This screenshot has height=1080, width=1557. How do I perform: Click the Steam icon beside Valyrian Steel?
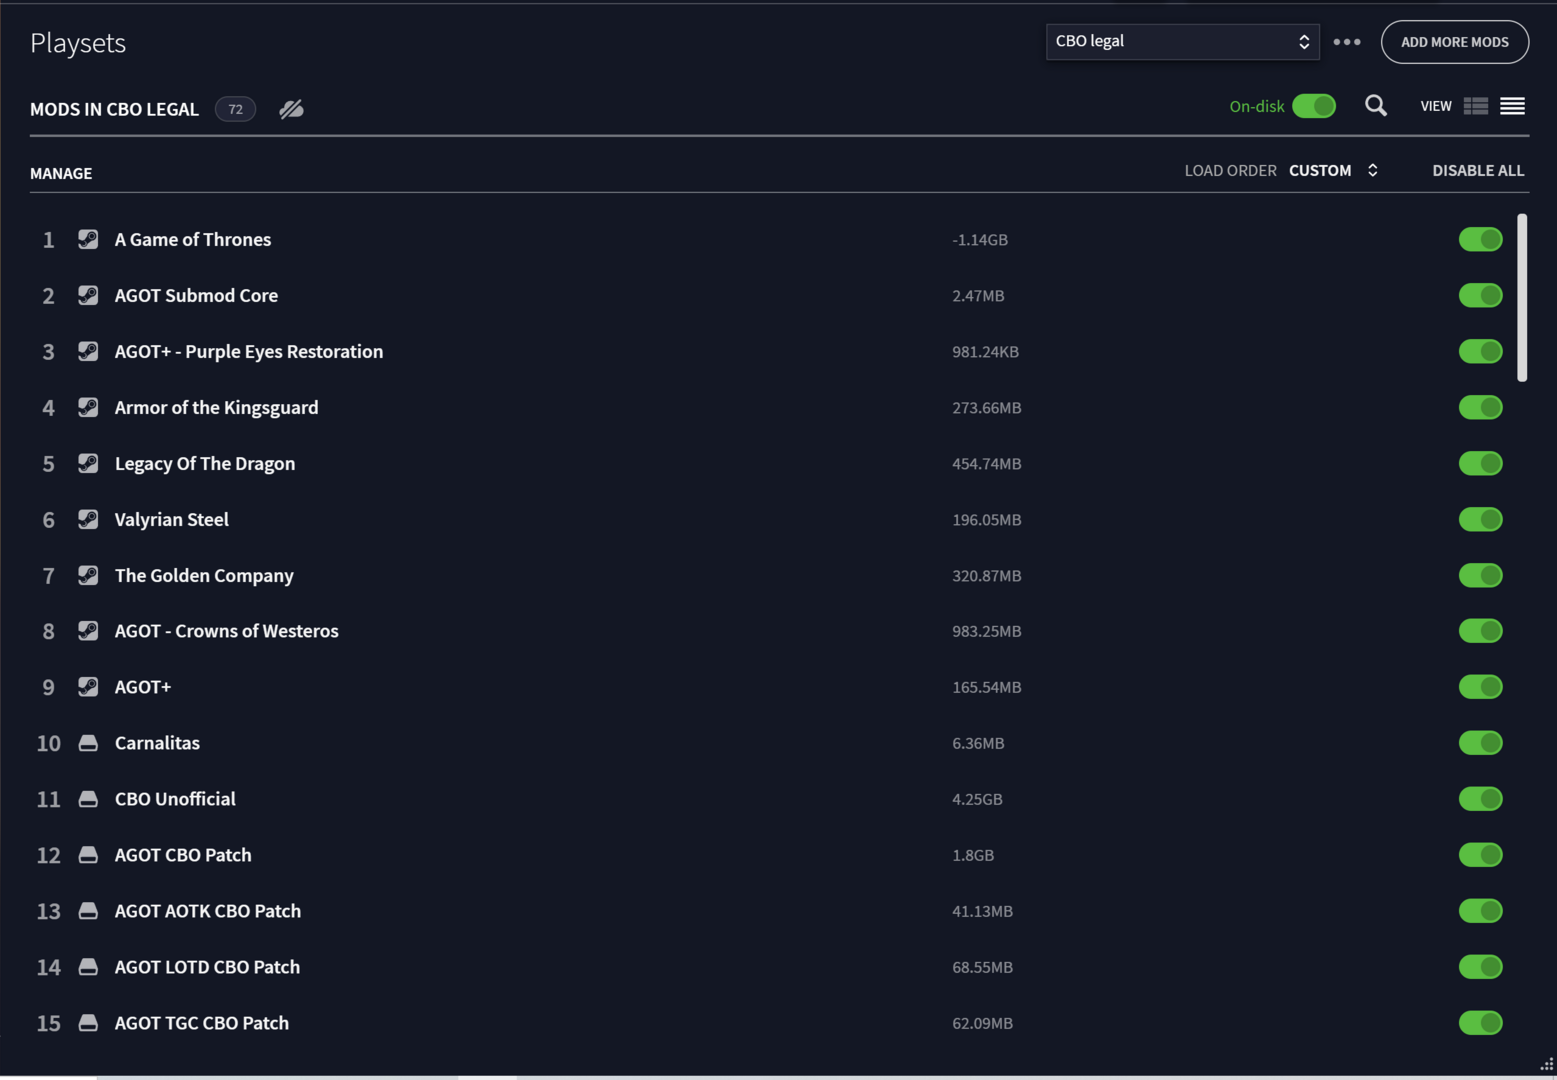88,519
